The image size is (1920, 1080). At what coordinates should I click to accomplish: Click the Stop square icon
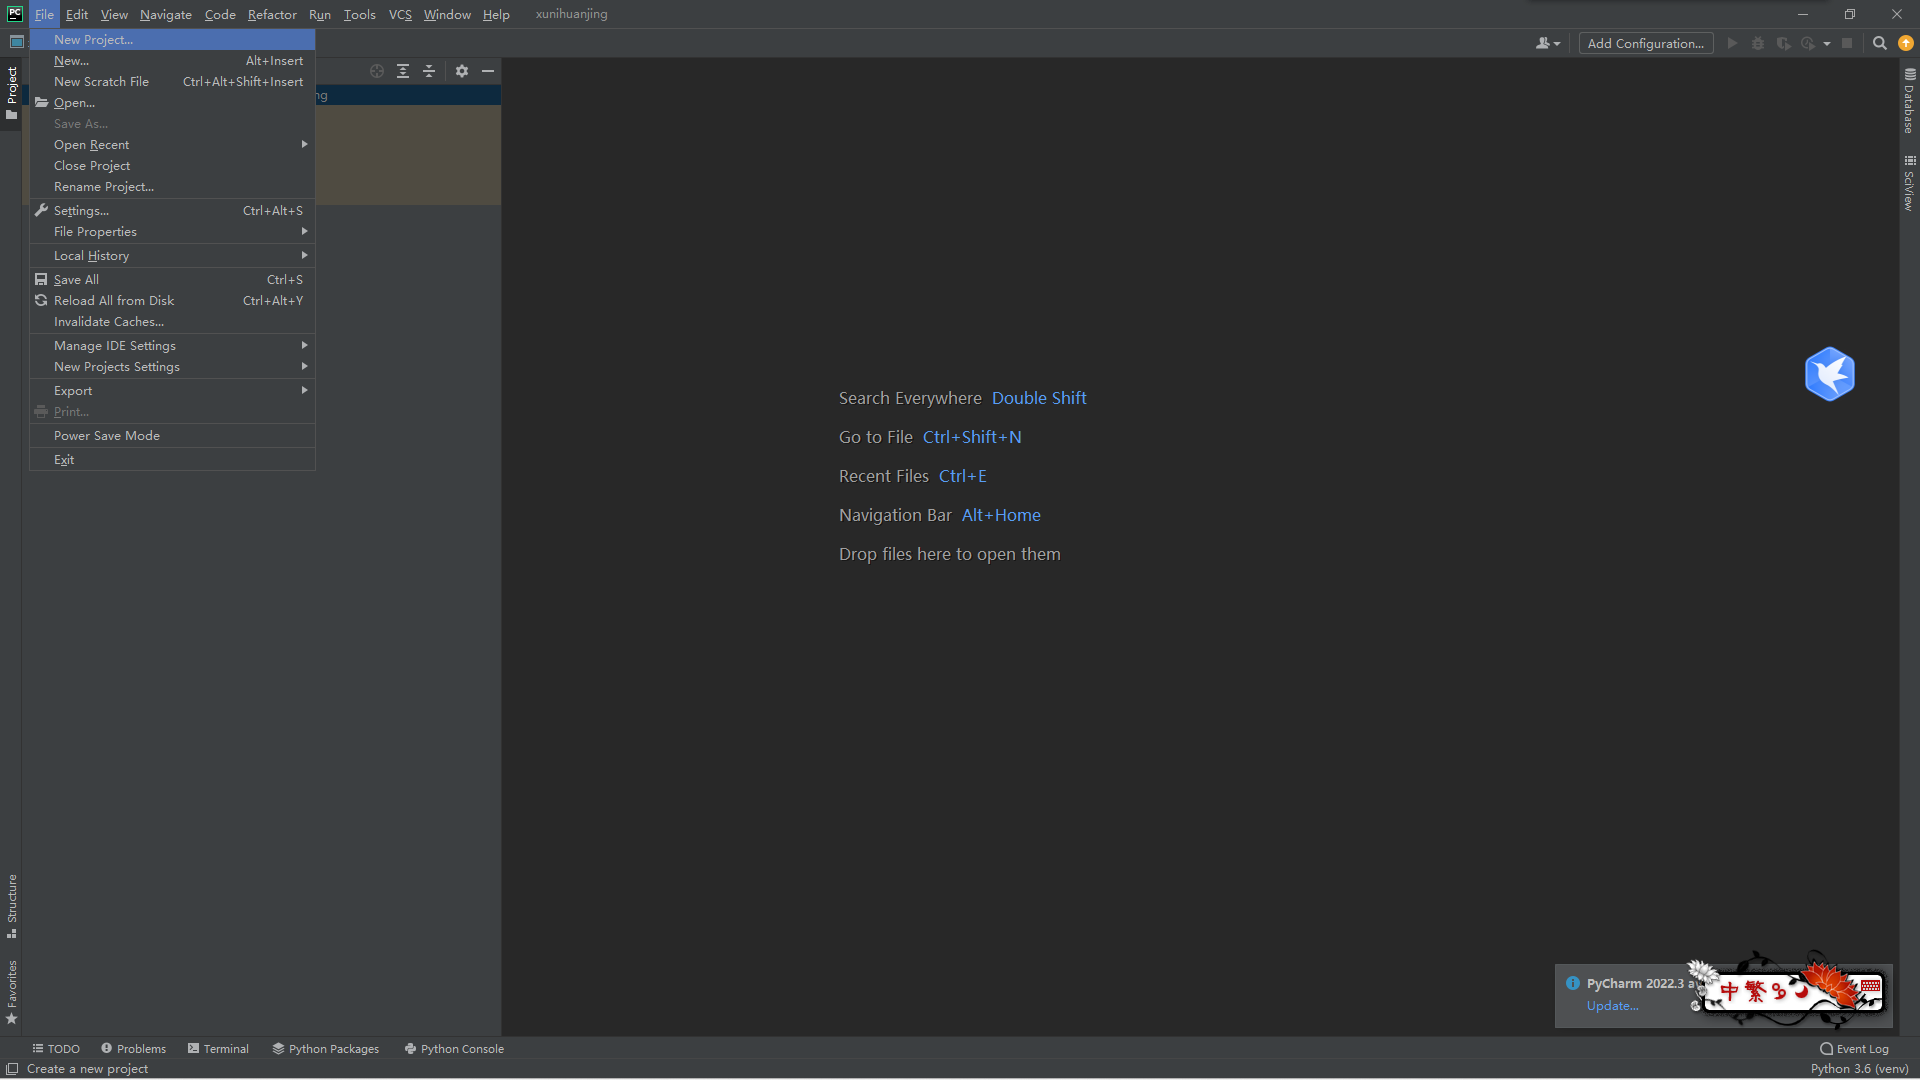(1847, 43)
